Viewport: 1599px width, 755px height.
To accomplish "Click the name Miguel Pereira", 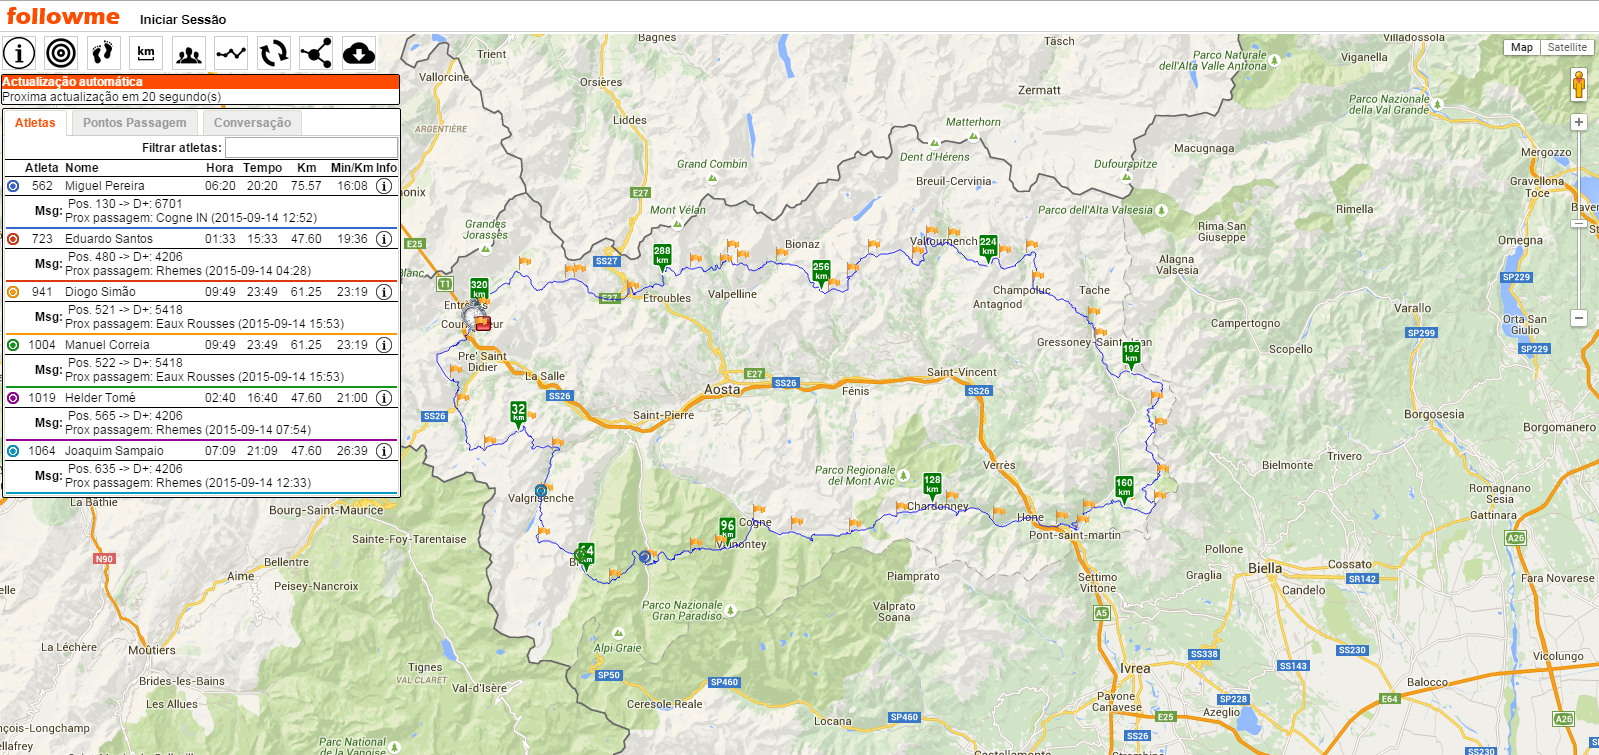I will pos(105,186).
